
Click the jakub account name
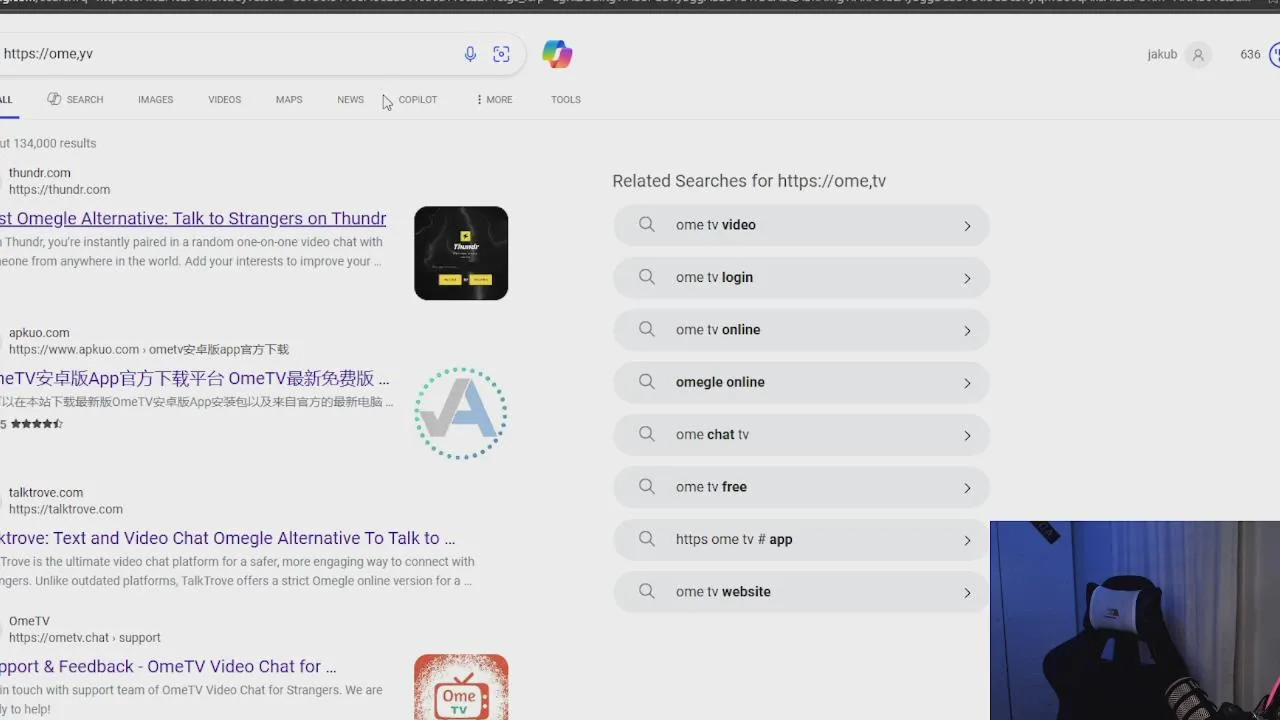coord(1162,55)
